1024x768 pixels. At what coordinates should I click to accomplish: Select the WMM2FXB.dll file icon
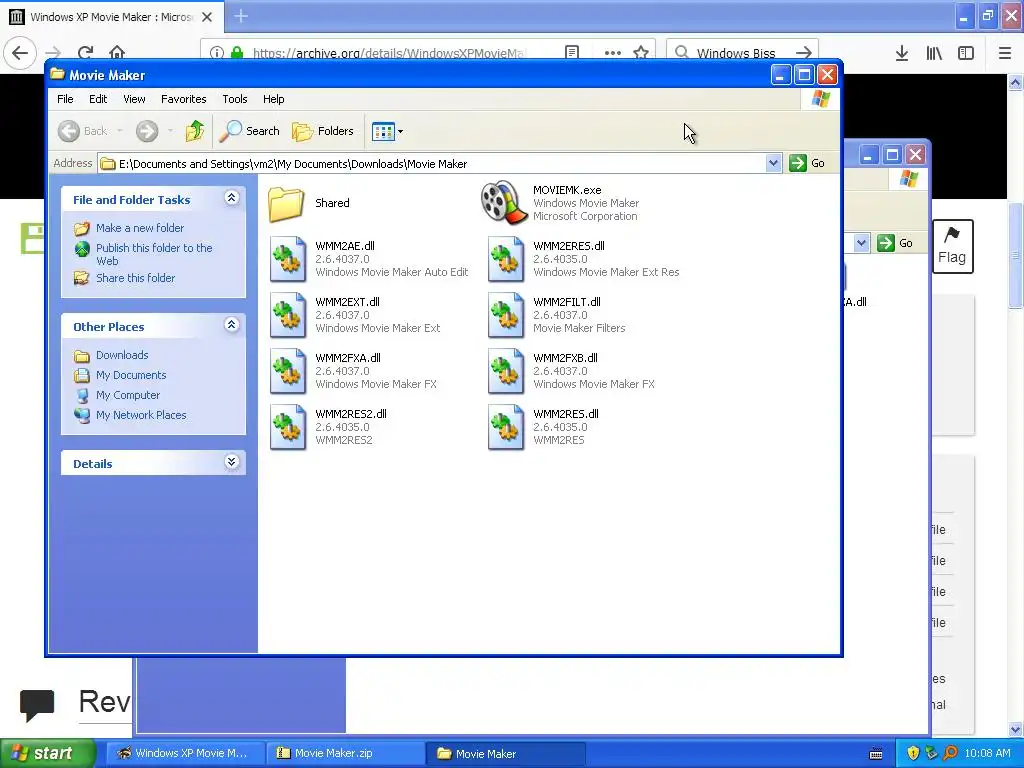click(x=506, y=372)
